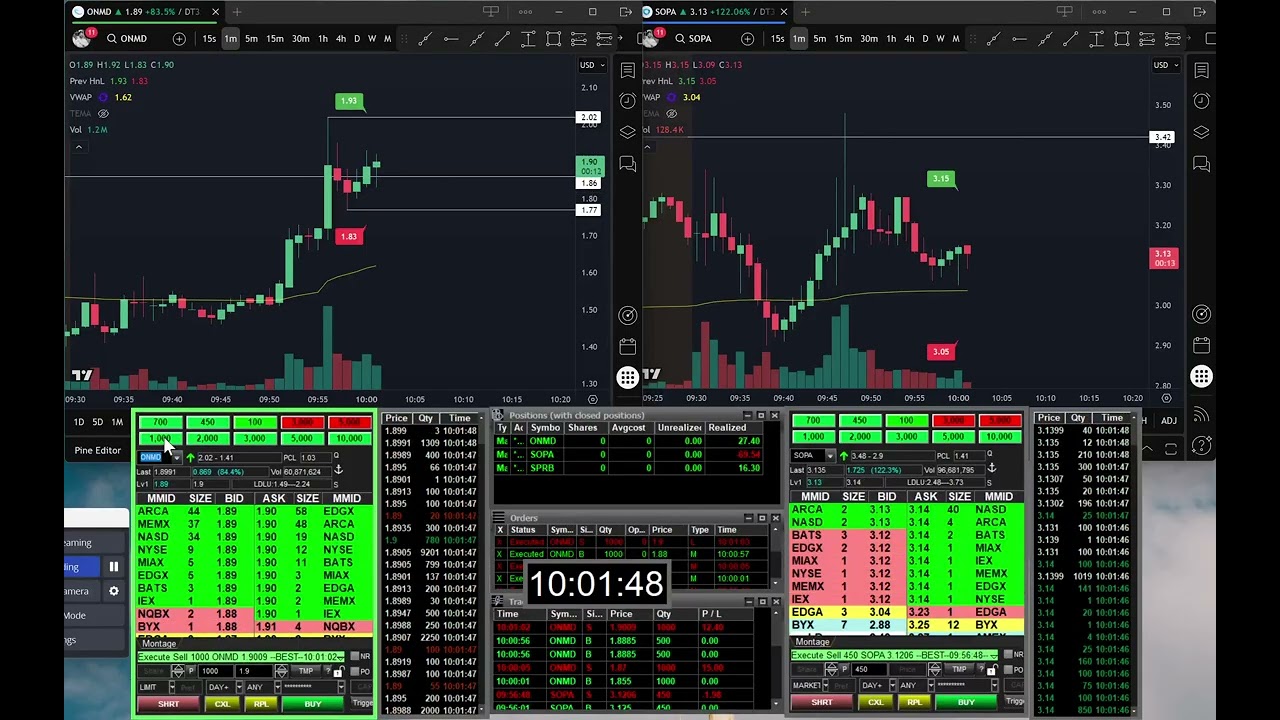The image size is (1280, 720).
Task: Open Pine Editor tab
Action: [x=98, y=451]
